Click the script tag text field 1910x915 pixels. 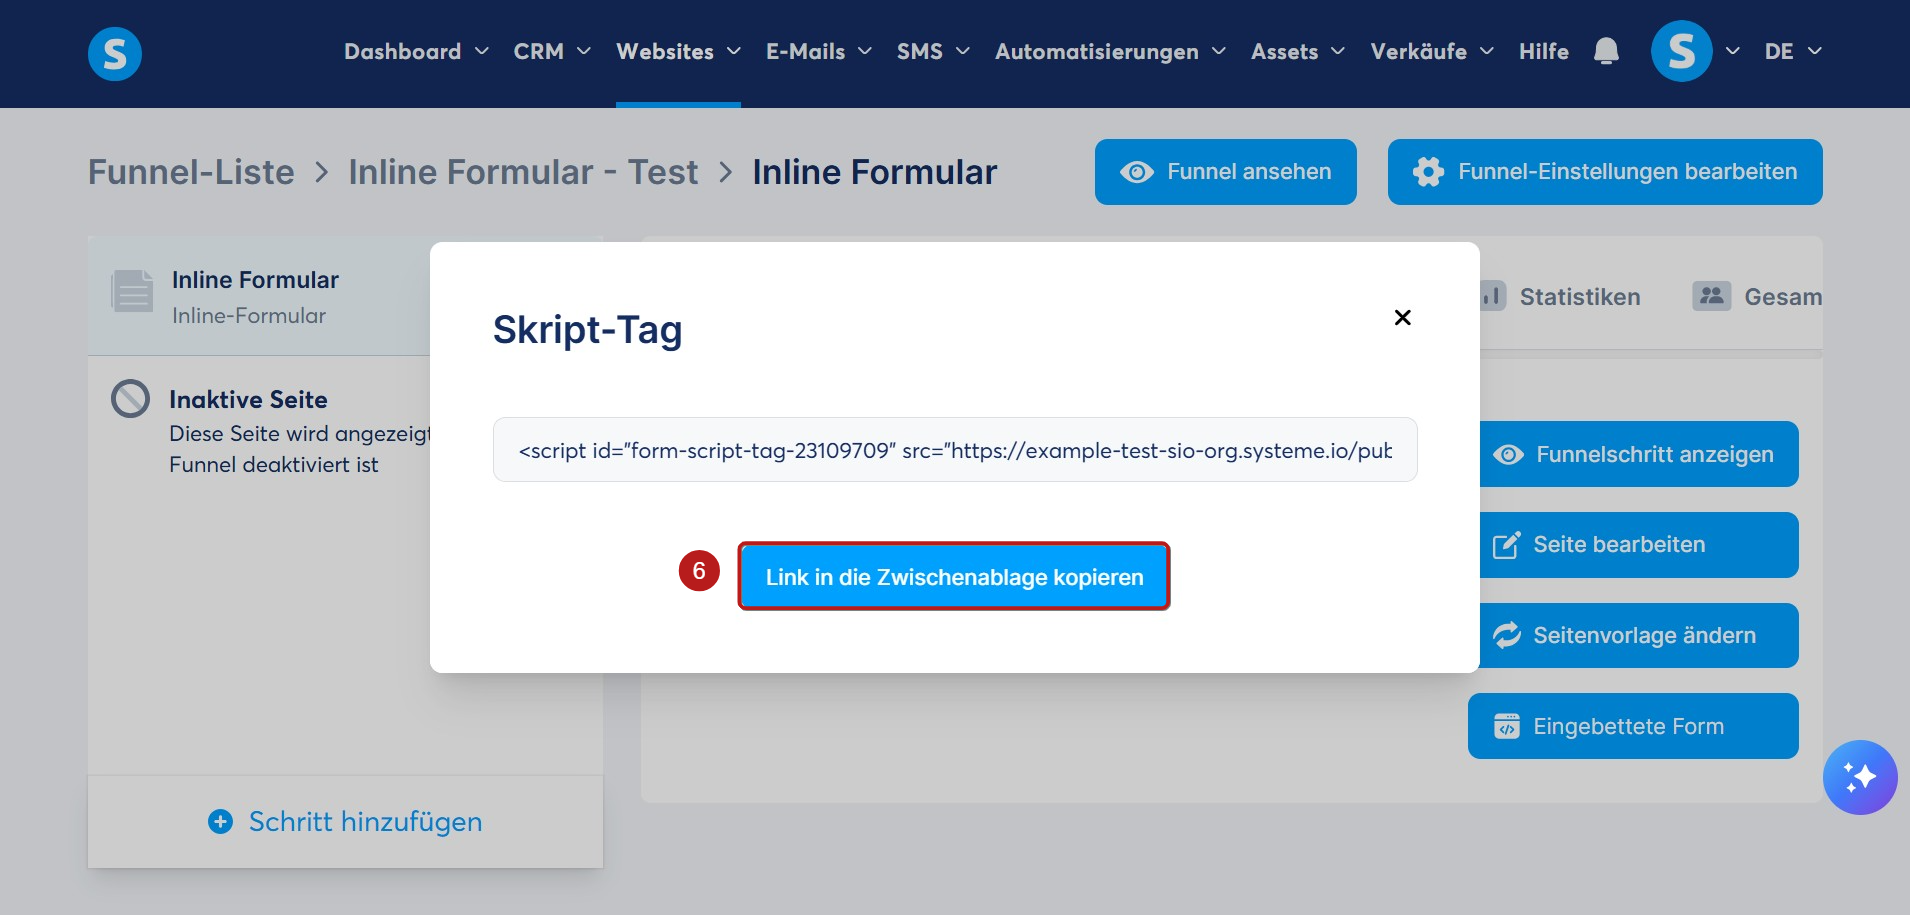[x=955, y=450]
